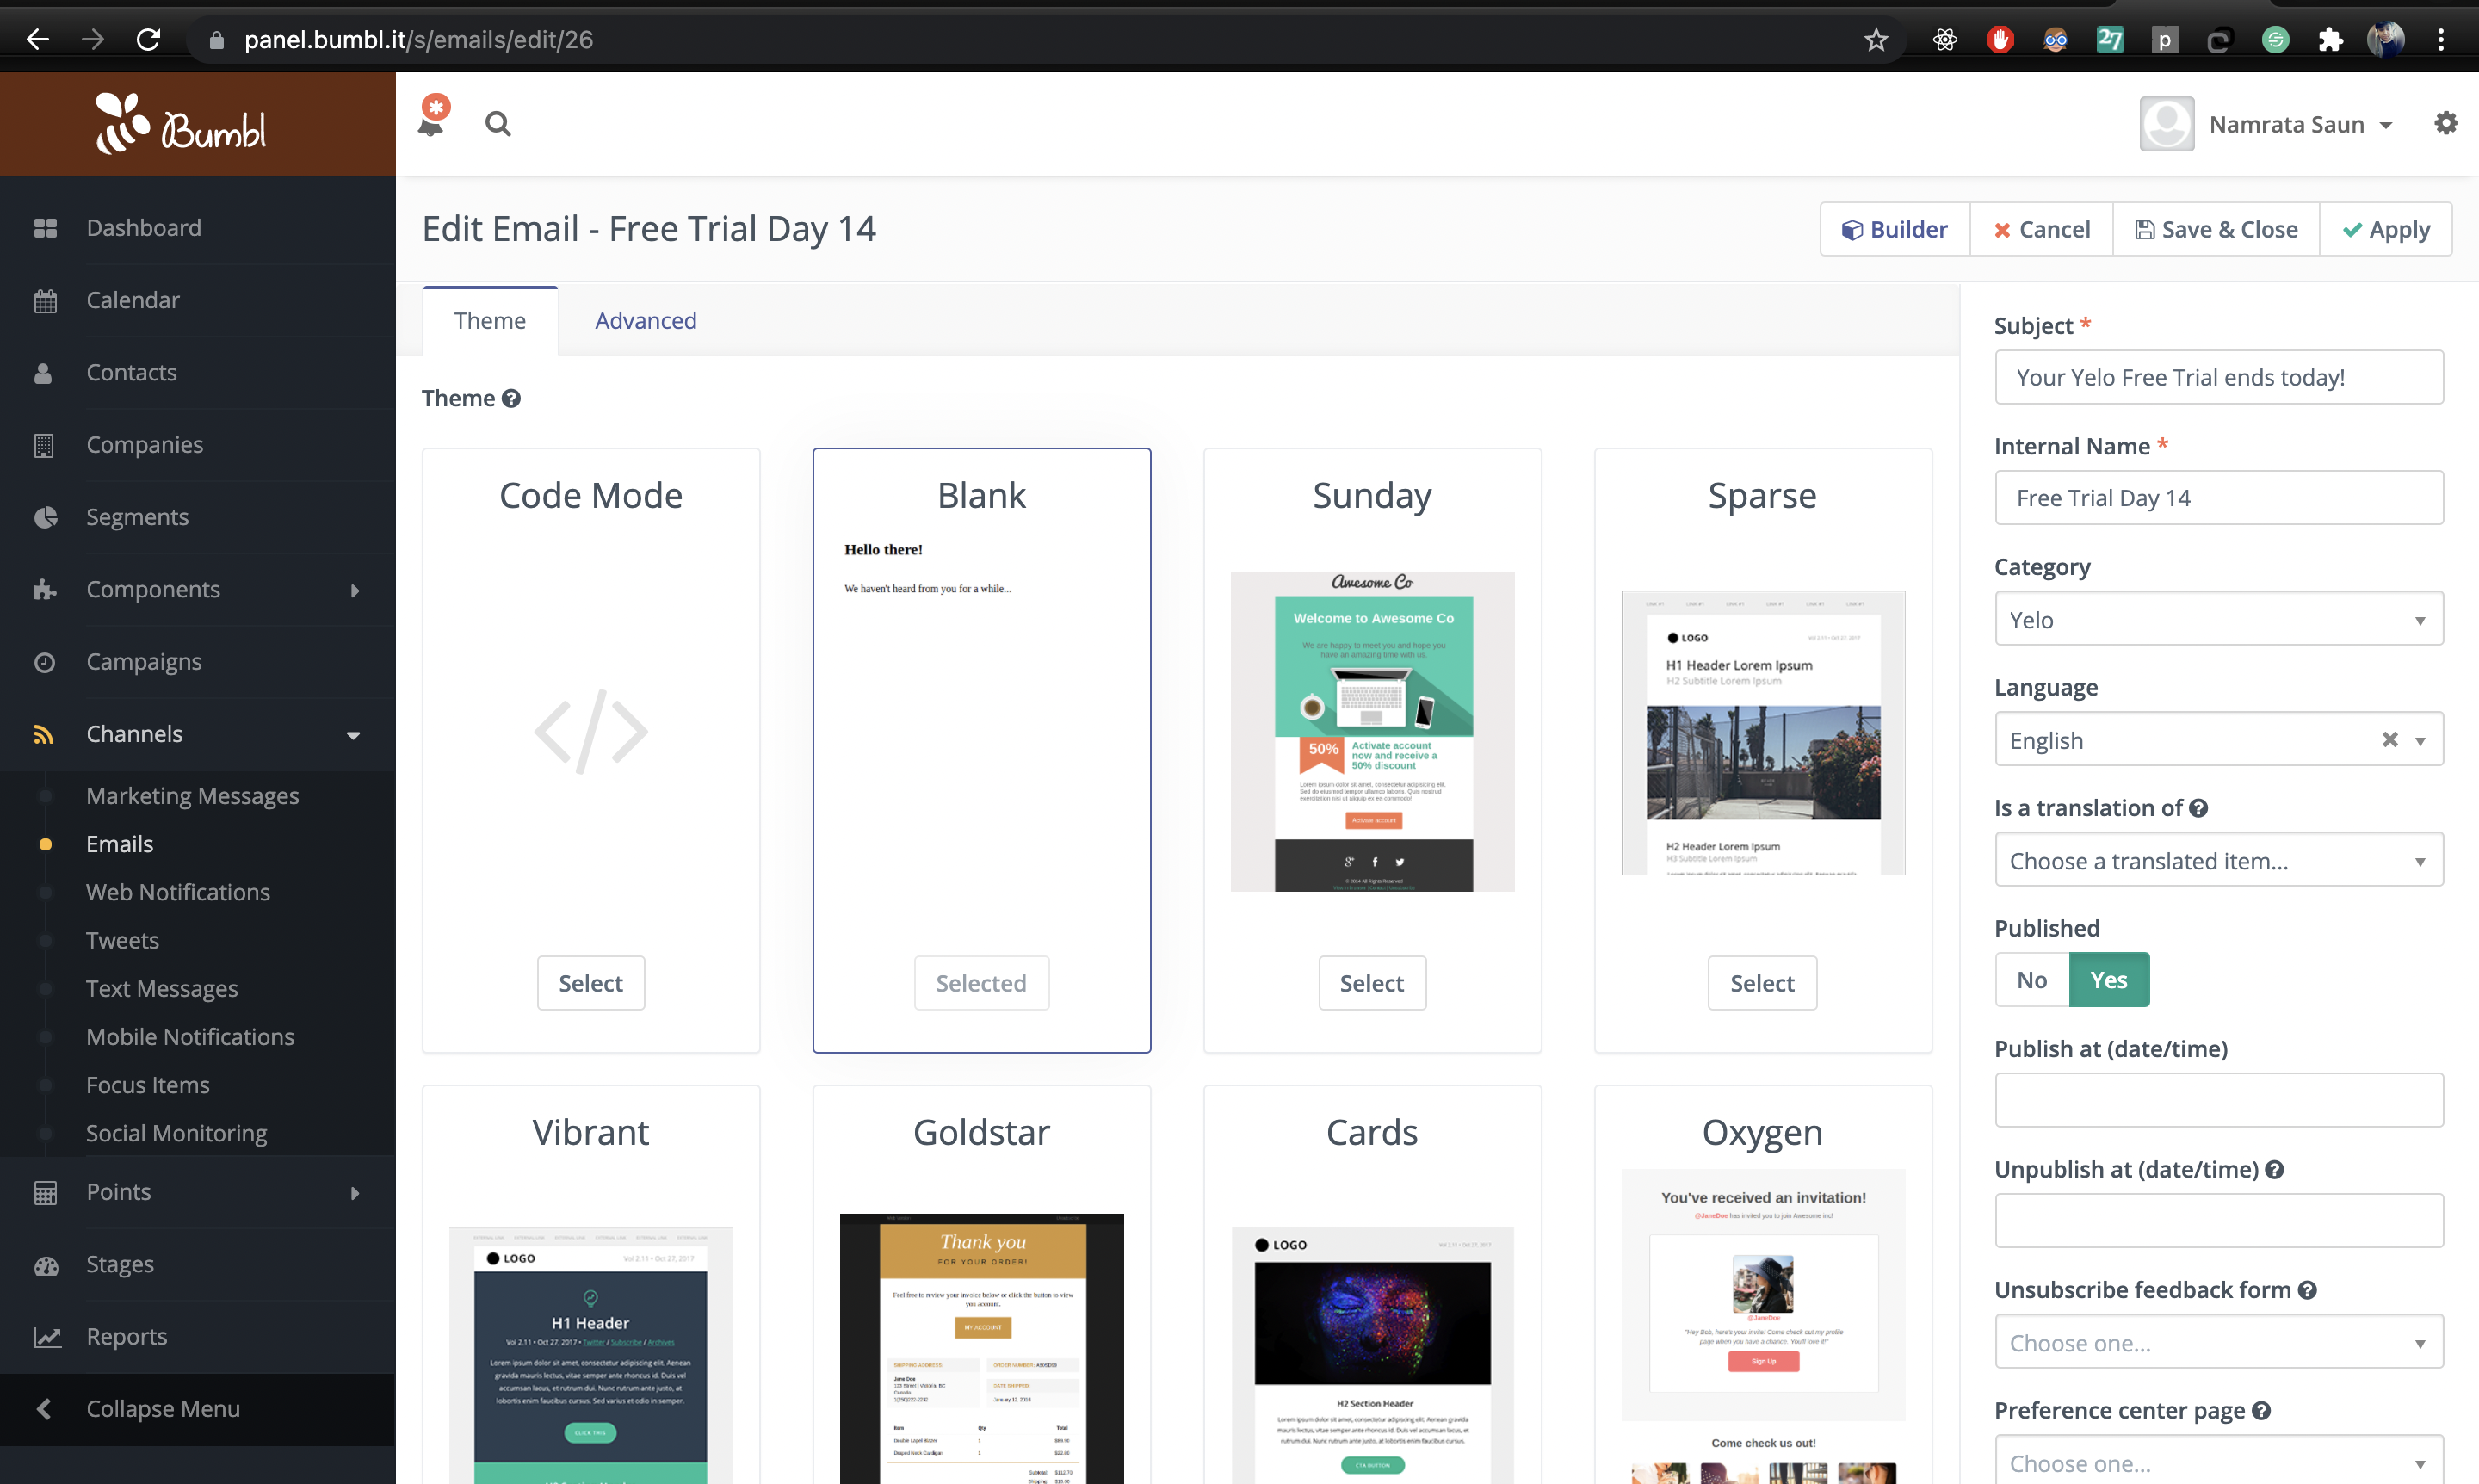Expand the Points submenu arrow

[355, 1193]
